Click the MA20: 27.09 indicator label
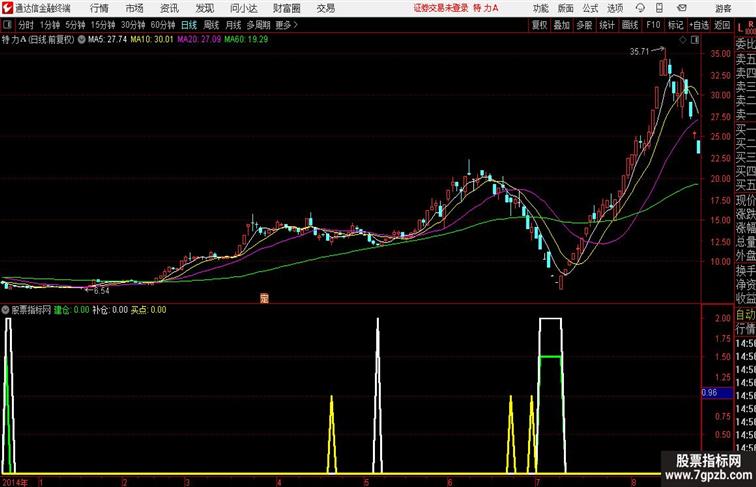 pyautogui.click(x=199, y=40)
